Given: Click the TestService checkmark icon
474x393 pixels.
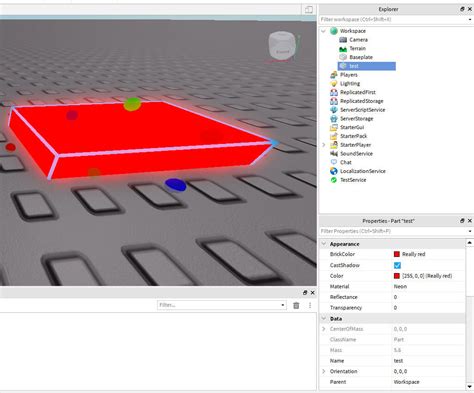Looking at the screenshot, I should click(334, 180).
